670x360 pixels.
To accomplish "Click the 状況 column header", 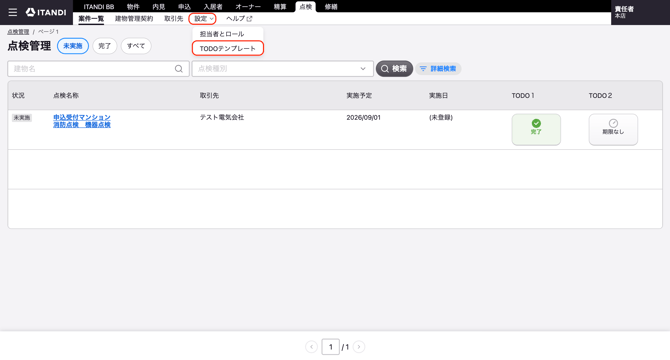I will tap(18, 96).
